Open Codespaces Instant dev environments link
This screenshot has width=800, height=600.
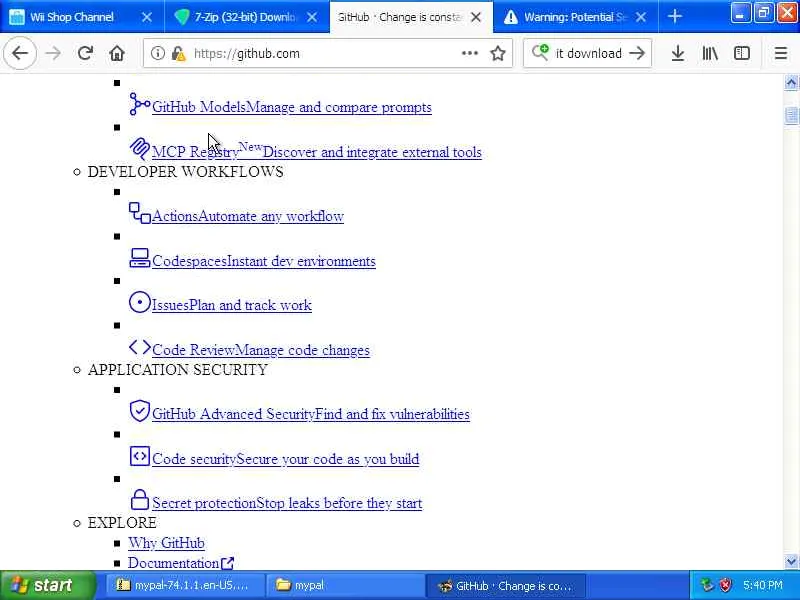[x=264, y=261]
